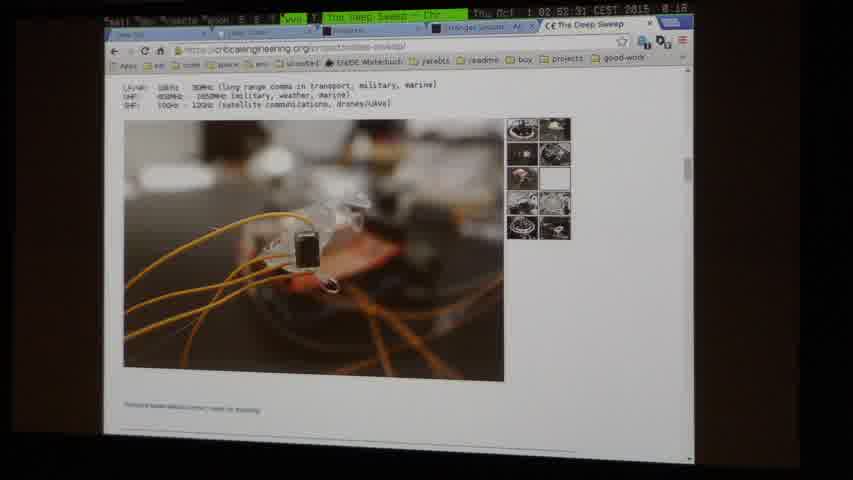This screenshot has height=480, width=853.
Task: Open the projects bookmark folder
Action: click(x=561, y=59)
